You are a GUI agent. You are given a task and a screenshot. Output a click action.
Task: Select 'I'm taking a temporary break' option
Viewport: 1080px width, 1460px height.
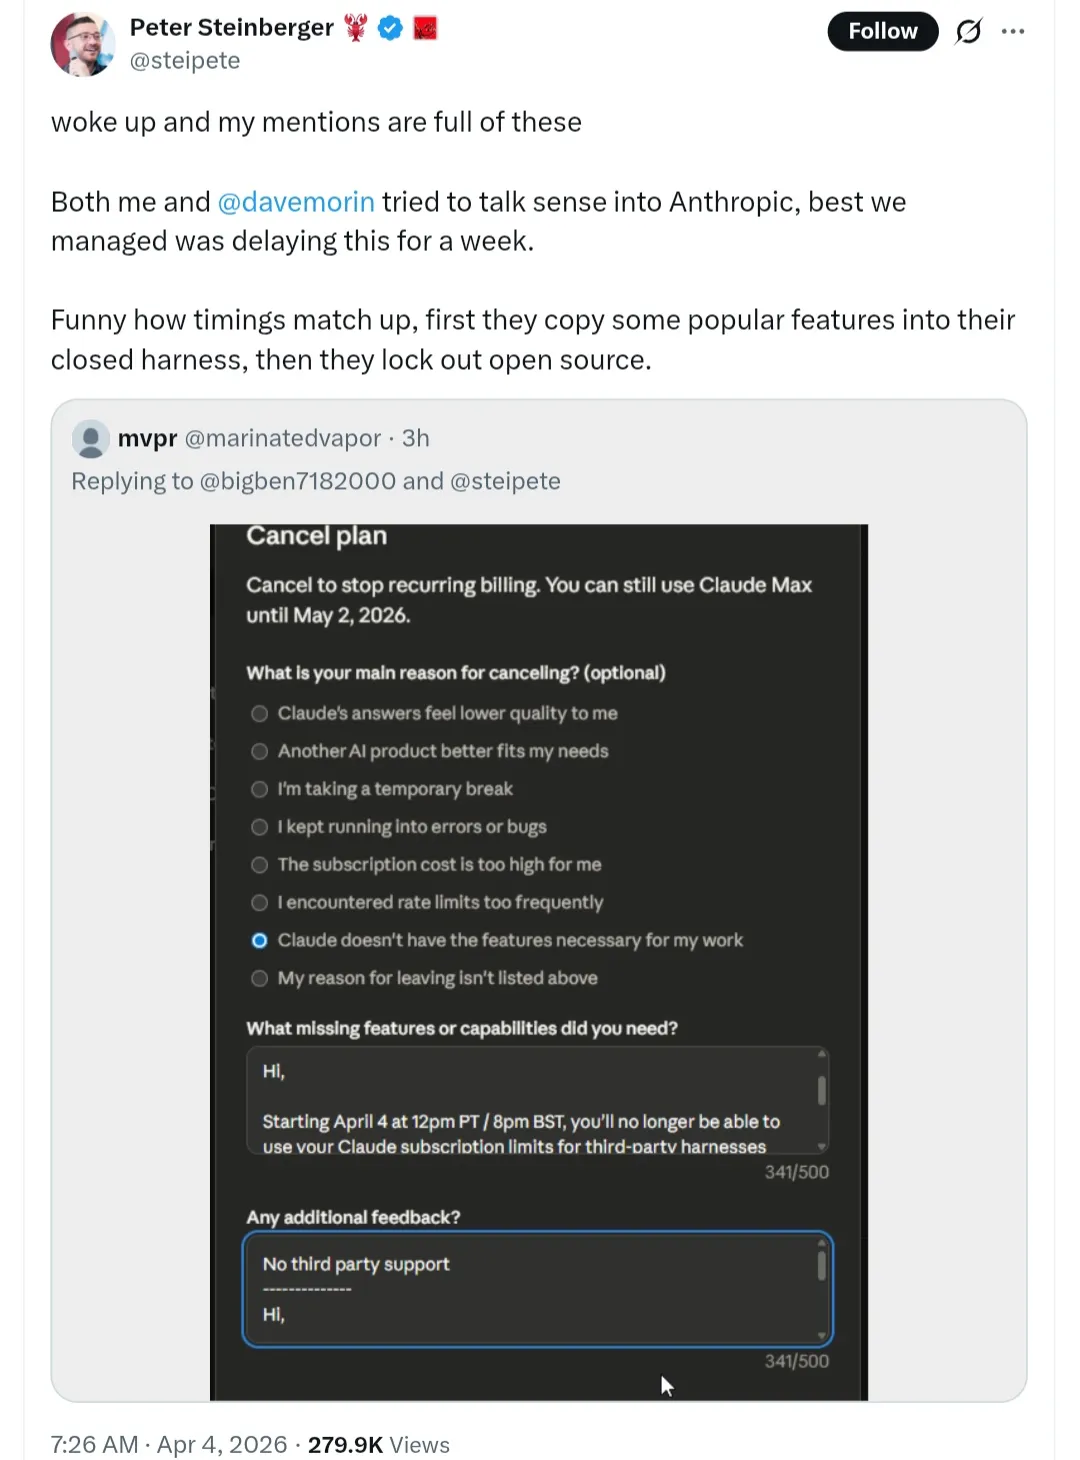pyautogui.click(x=260, y=790)
